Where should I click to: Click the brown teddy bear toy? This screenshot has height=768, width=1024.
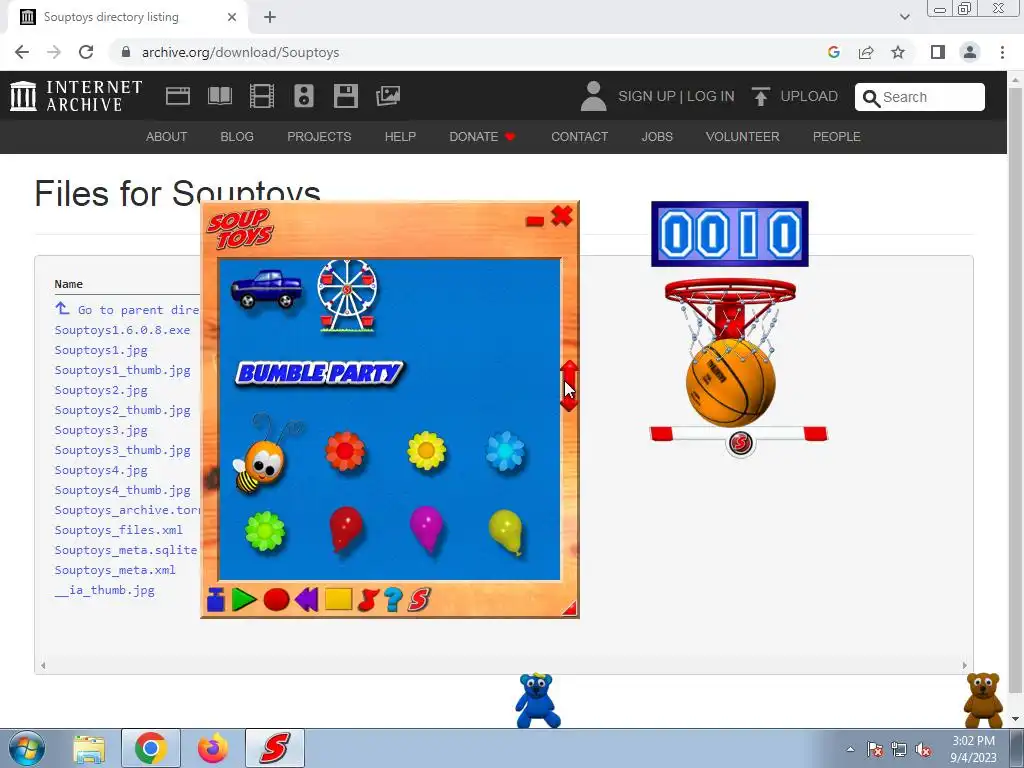click(984, 700)
